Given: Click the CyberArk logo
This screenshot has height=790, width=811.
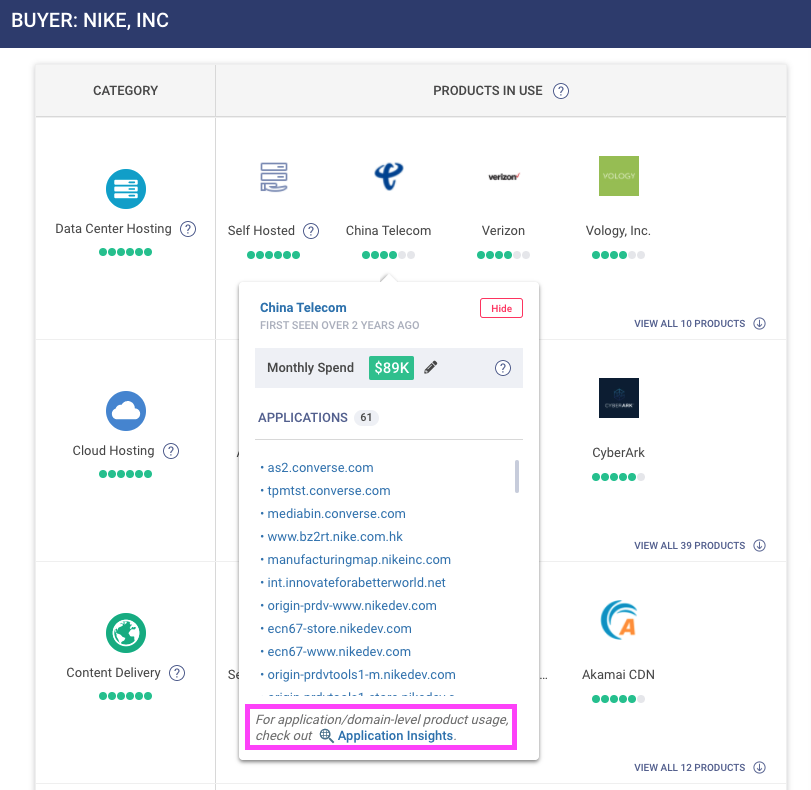Looking at the screenshot, I should coord(619,398).
